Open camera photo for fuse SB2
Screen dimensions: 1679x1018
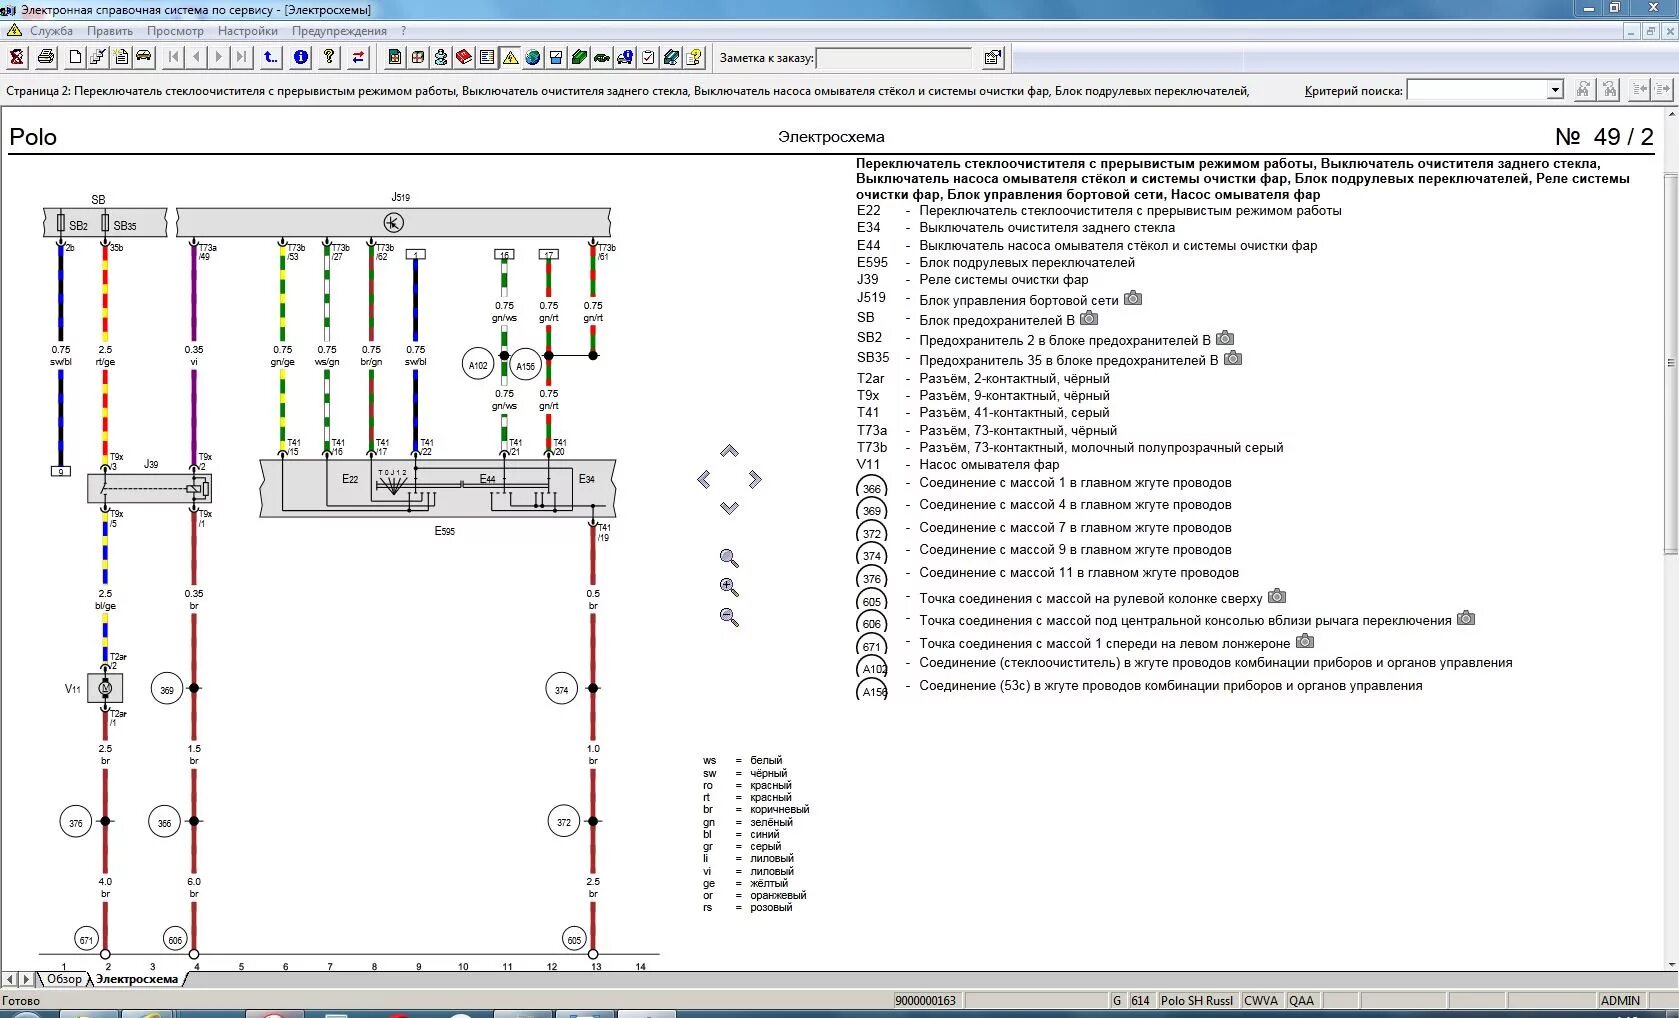tap(1225, 338)
